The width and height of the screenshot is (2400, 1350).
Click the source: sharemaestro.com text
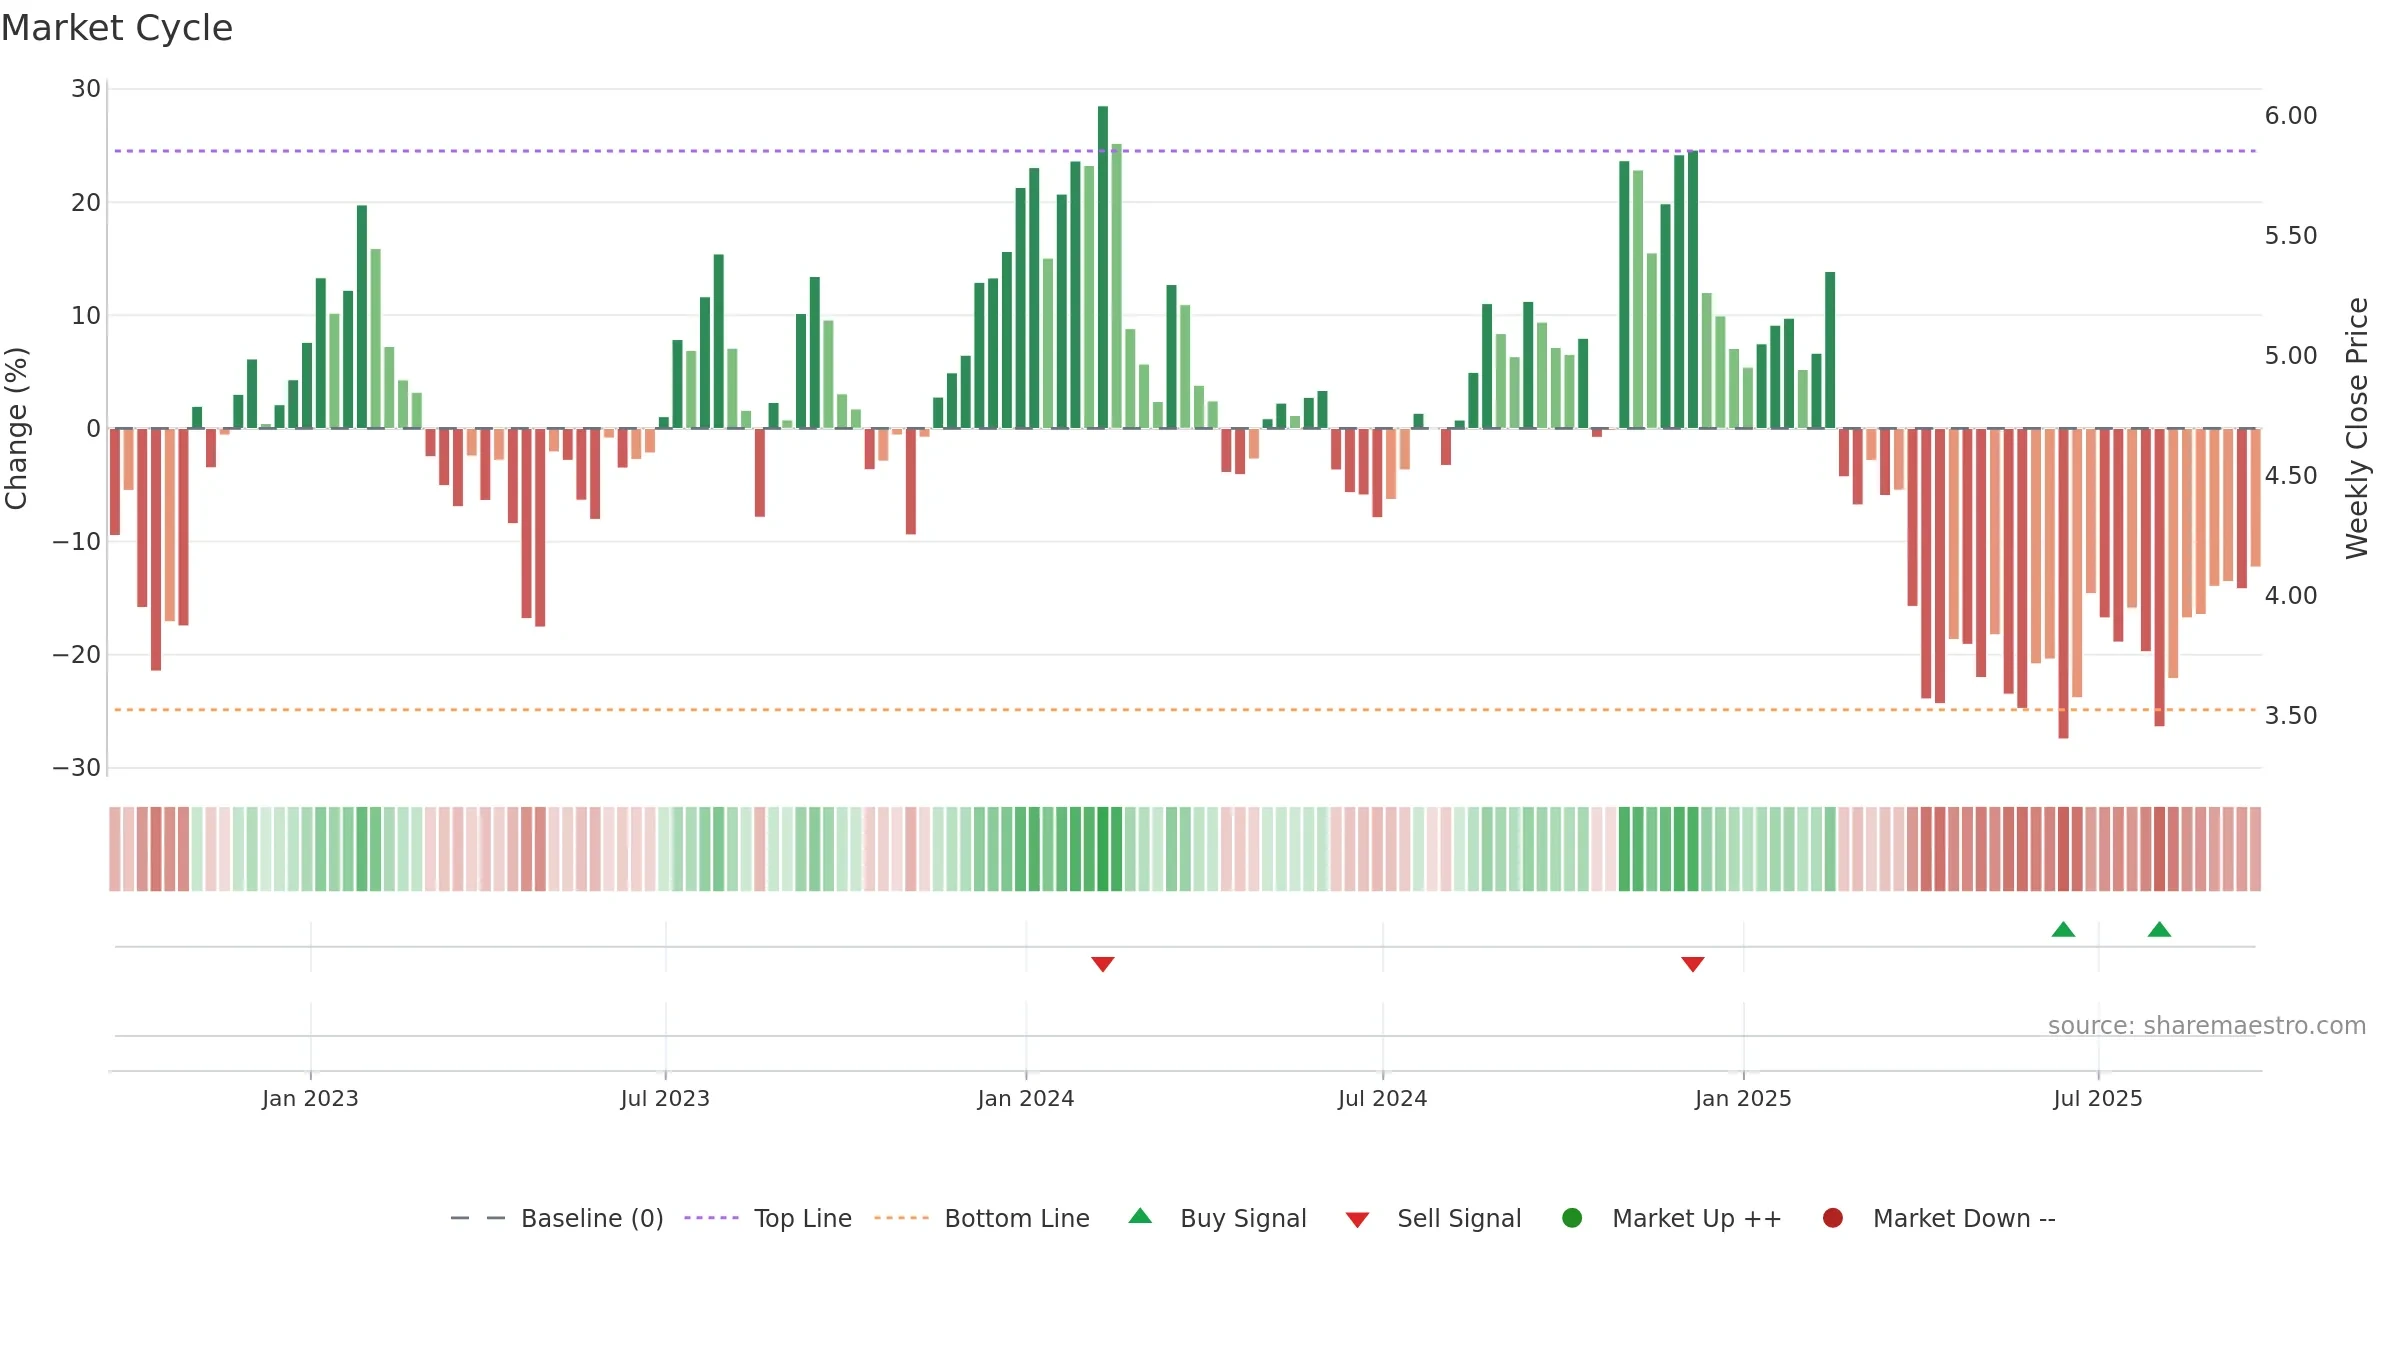coord(2207,1025)
